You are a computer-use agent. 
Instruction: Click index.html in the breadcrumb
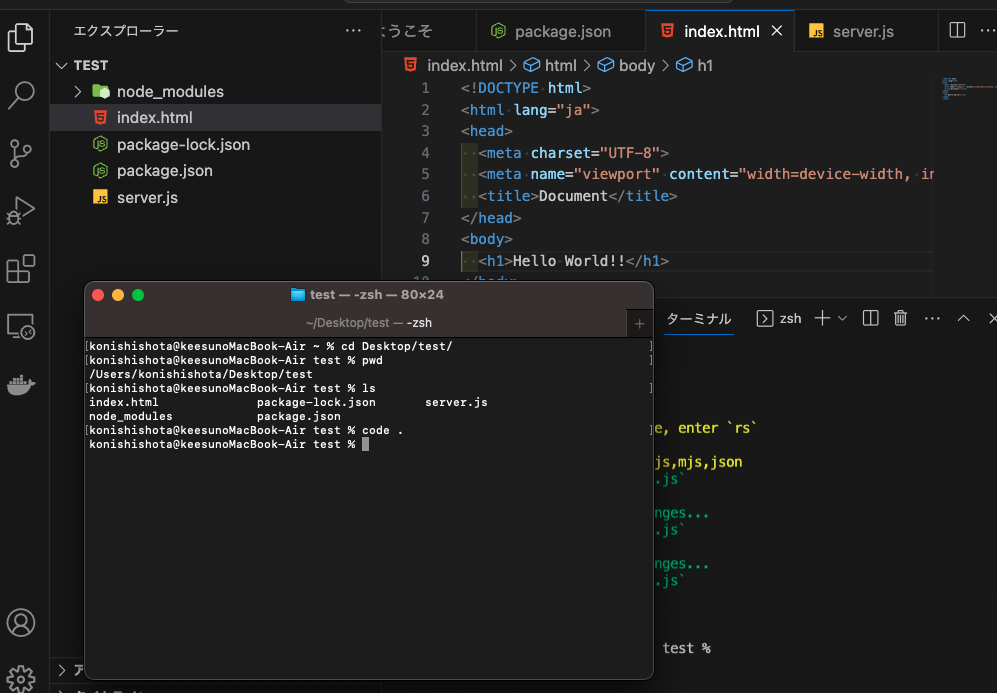(464, 65)
